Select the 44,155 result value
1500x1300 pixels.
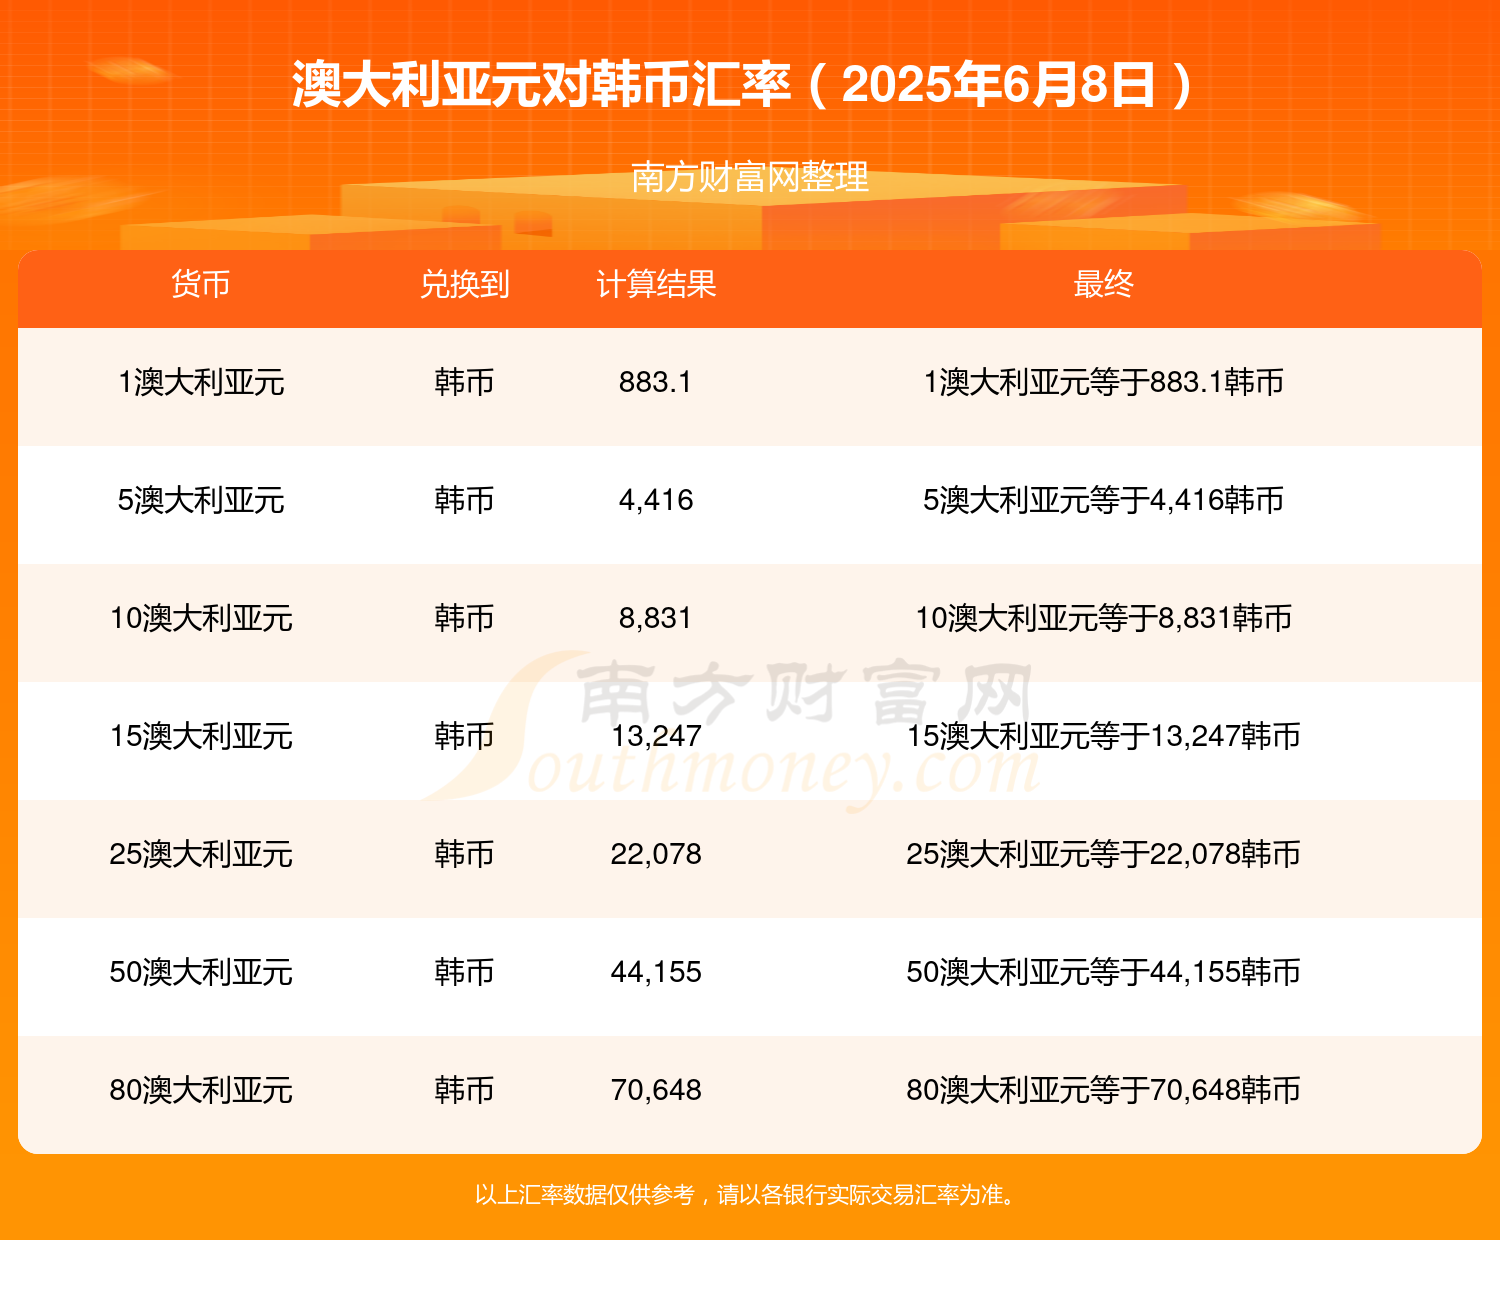656,972
